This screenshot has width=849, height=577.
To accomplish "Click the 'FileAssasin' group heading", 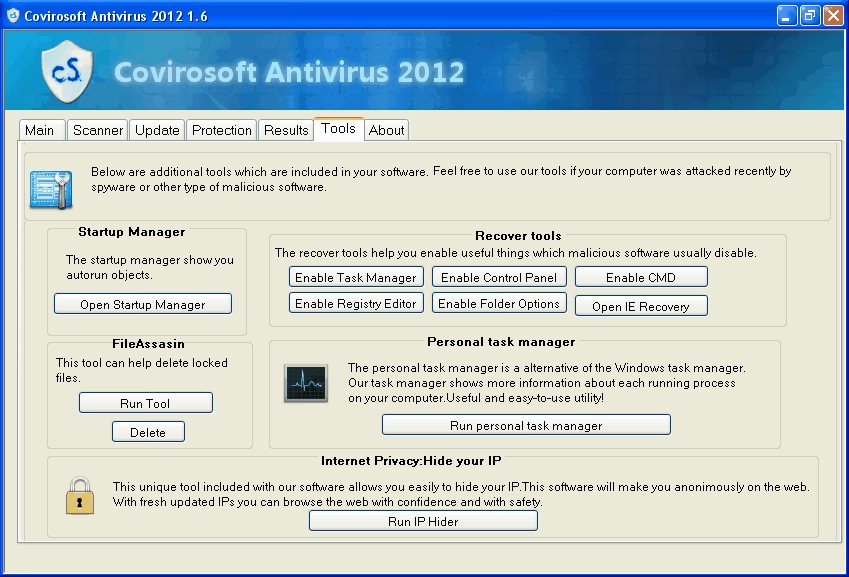I will click(x=148, y=343).
